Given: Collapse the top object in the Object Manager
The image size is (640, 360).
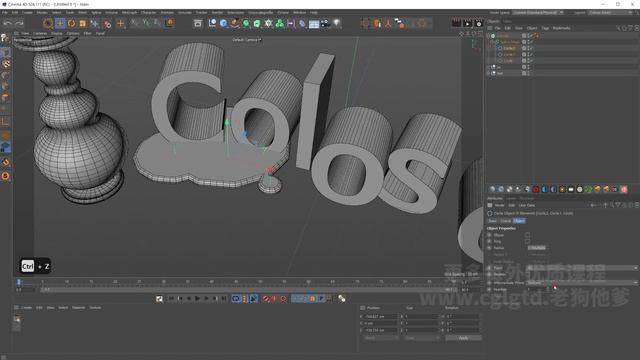Looking at the screenshot, I should click(488, 36).
